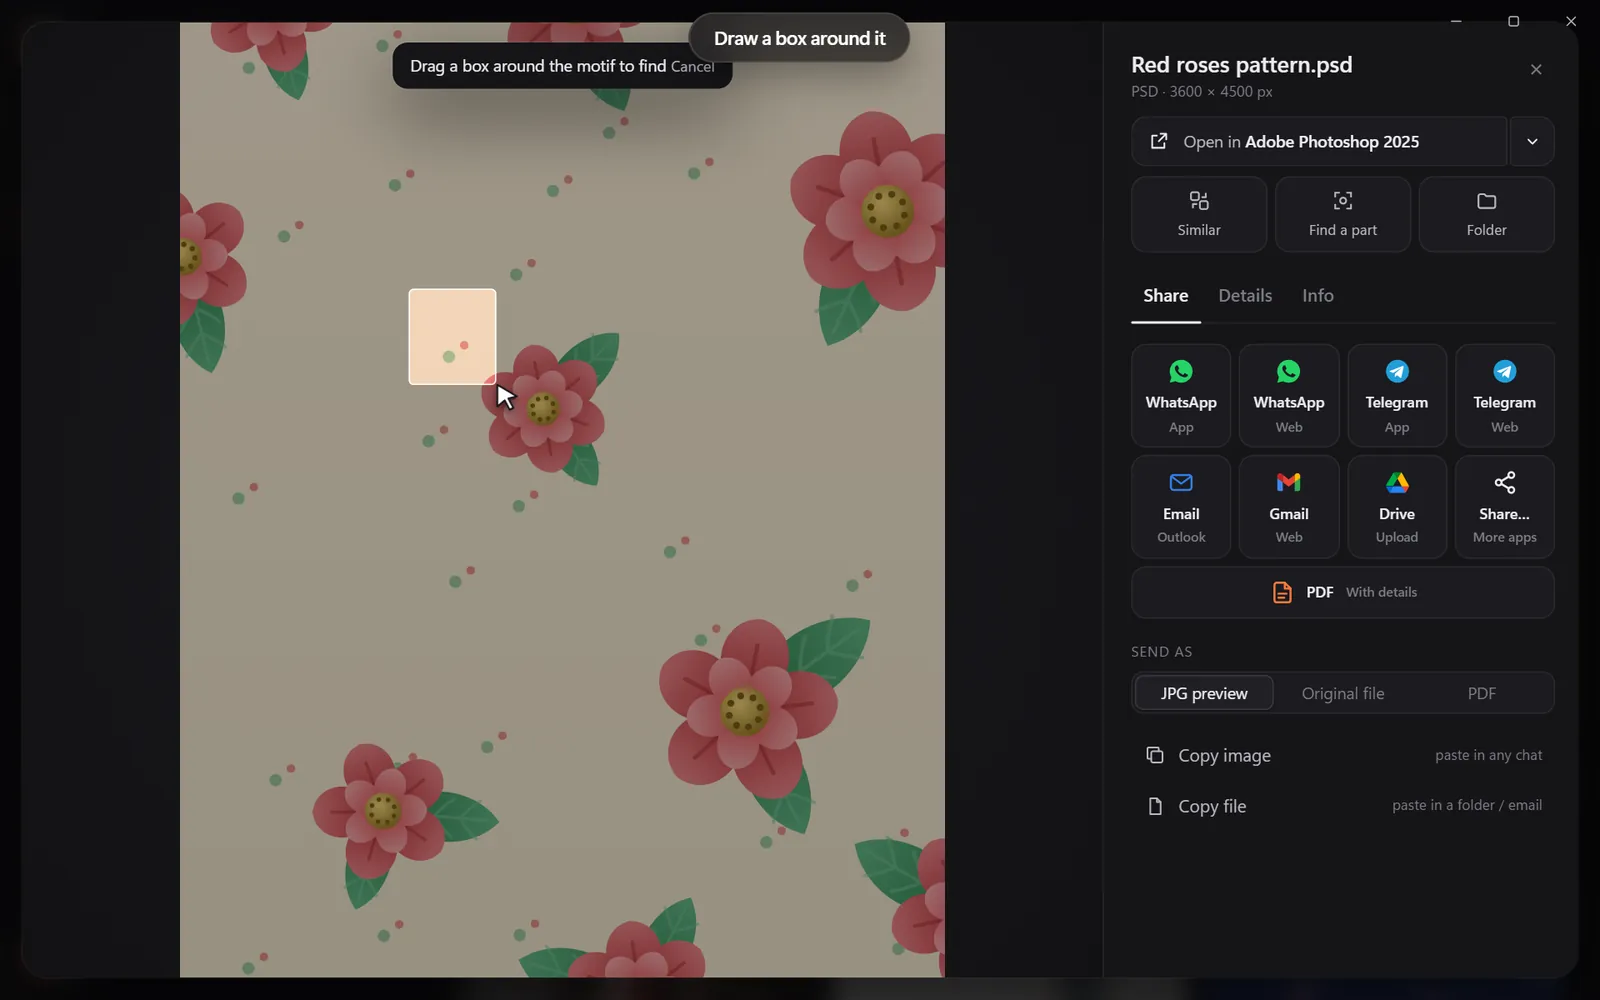Send through Email Outlook

point(1181,507)
